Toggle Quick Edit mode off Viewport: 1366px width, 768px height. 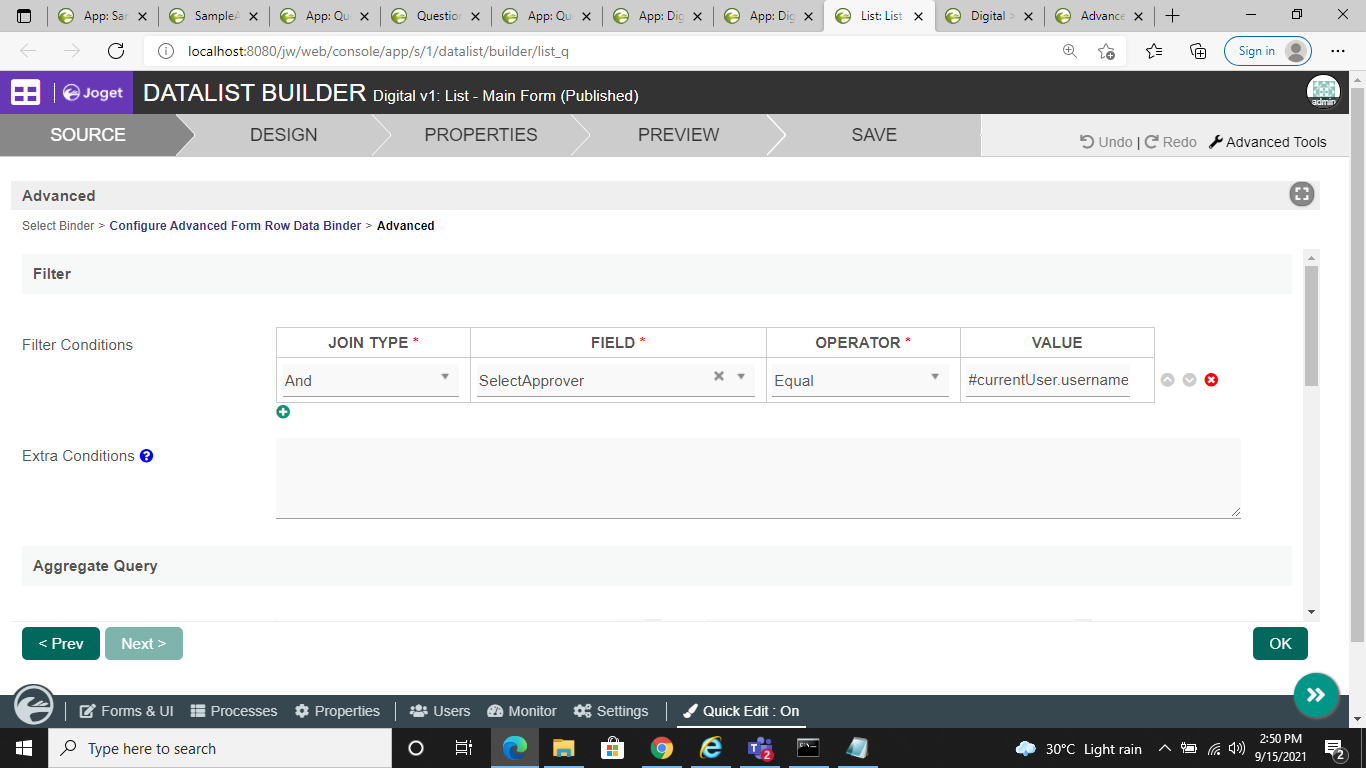[x=741, y=711]
